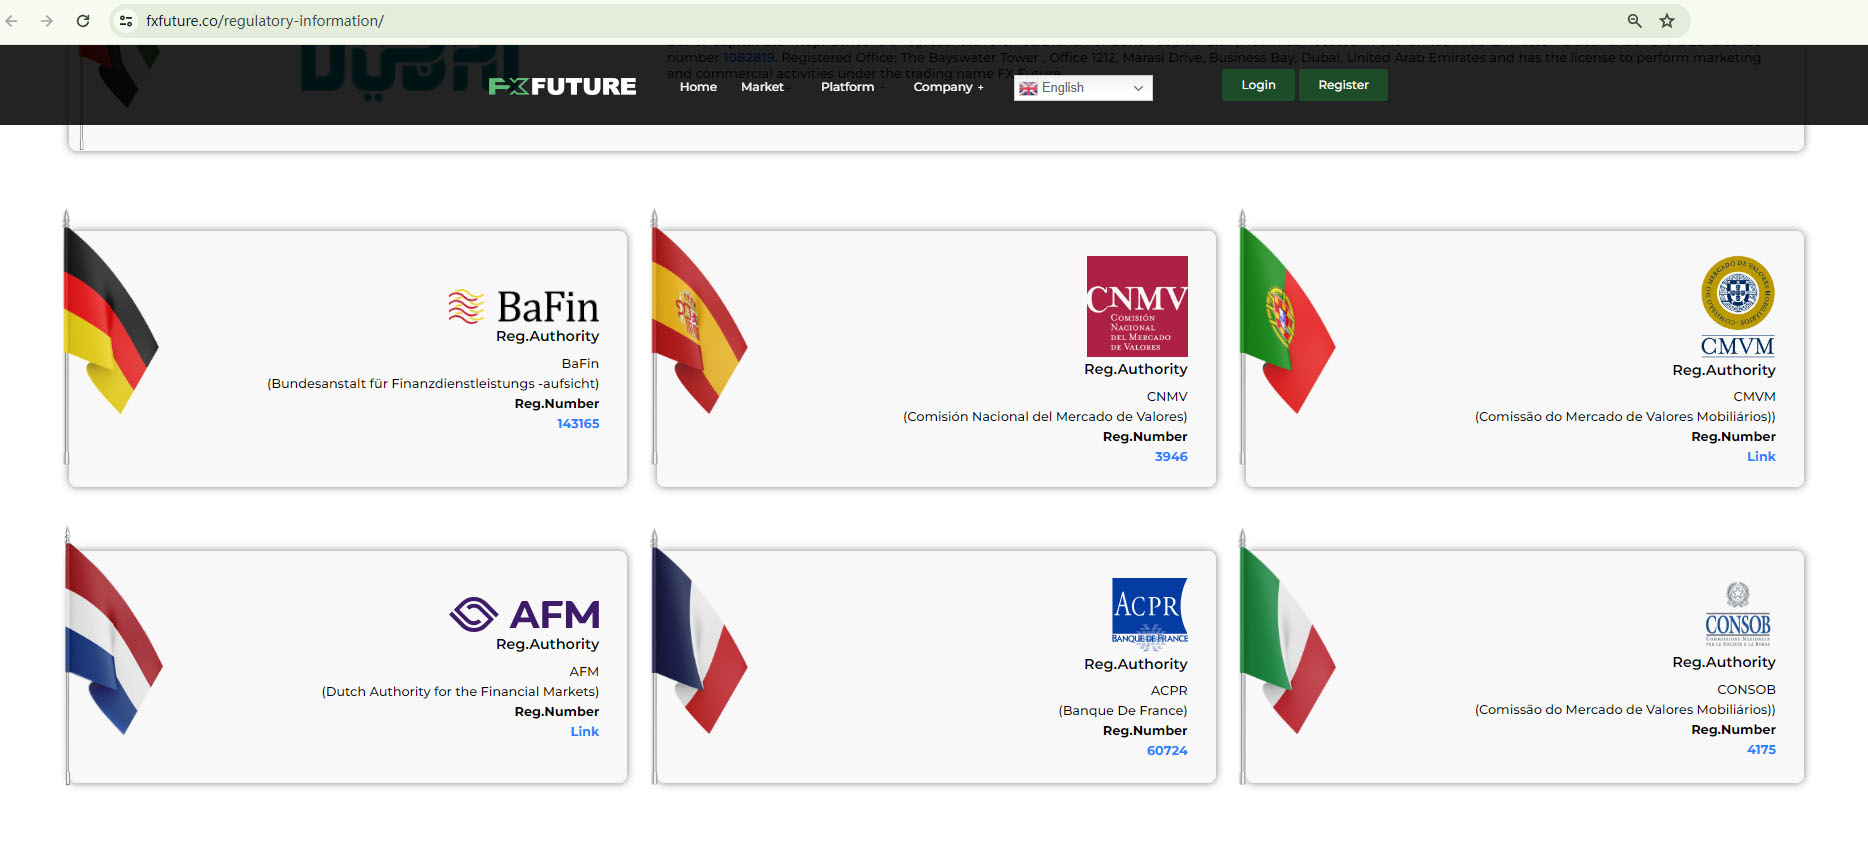Open the CMVM registration Link
The height and width of the screenshot is (864, 1868).
[x=1761, y=457]
